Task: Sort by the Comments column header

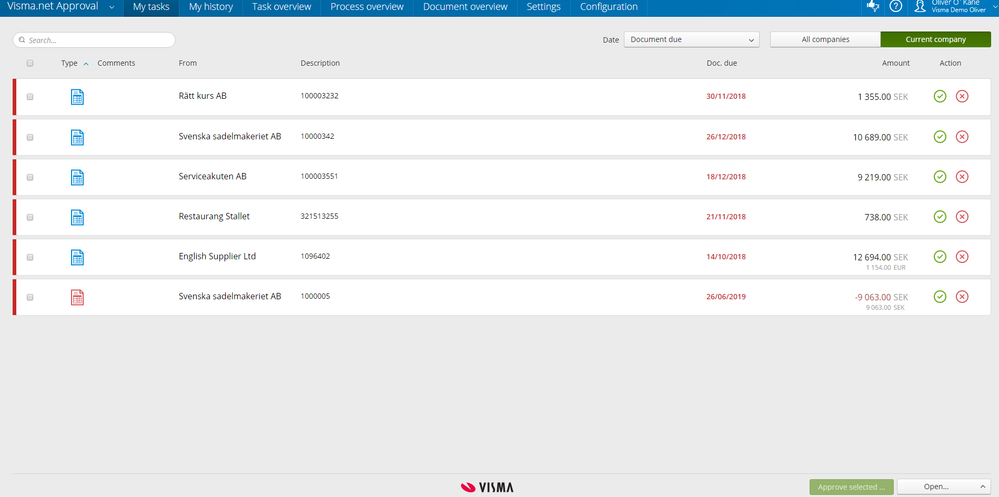Action: [116, 63]
